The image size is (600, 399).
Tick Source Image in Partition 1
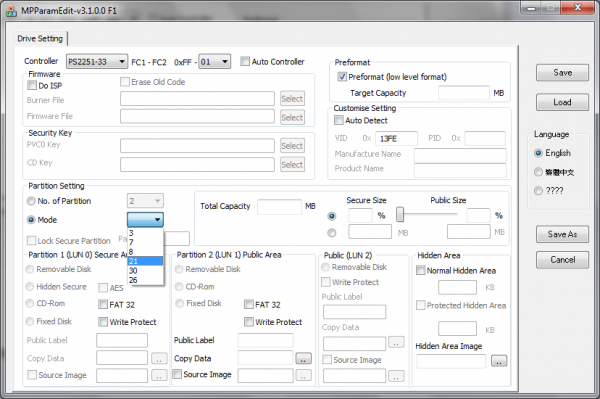pos(32,375)
